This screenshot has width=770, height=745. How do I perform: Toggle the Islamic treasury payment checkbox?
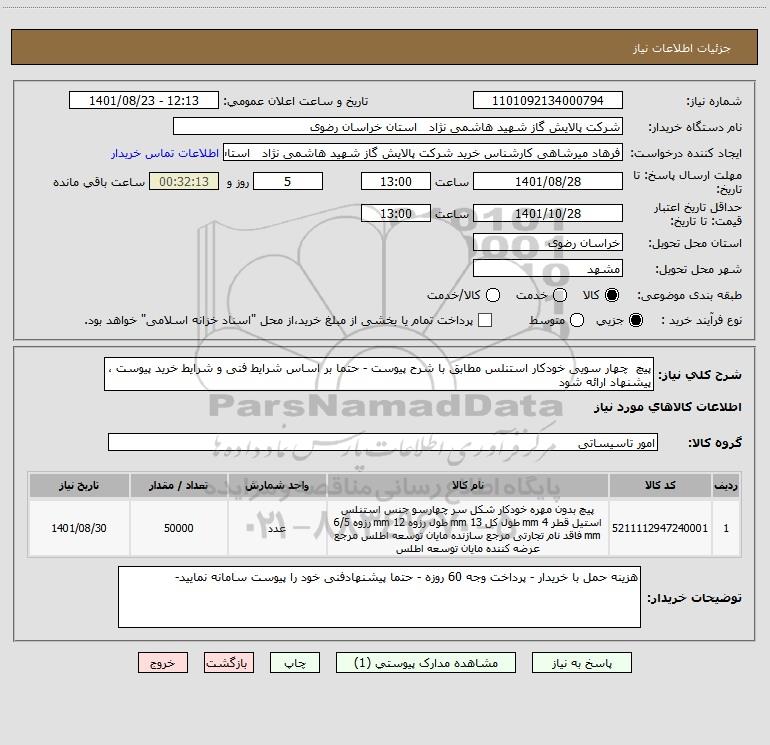[x=485, y=320]
